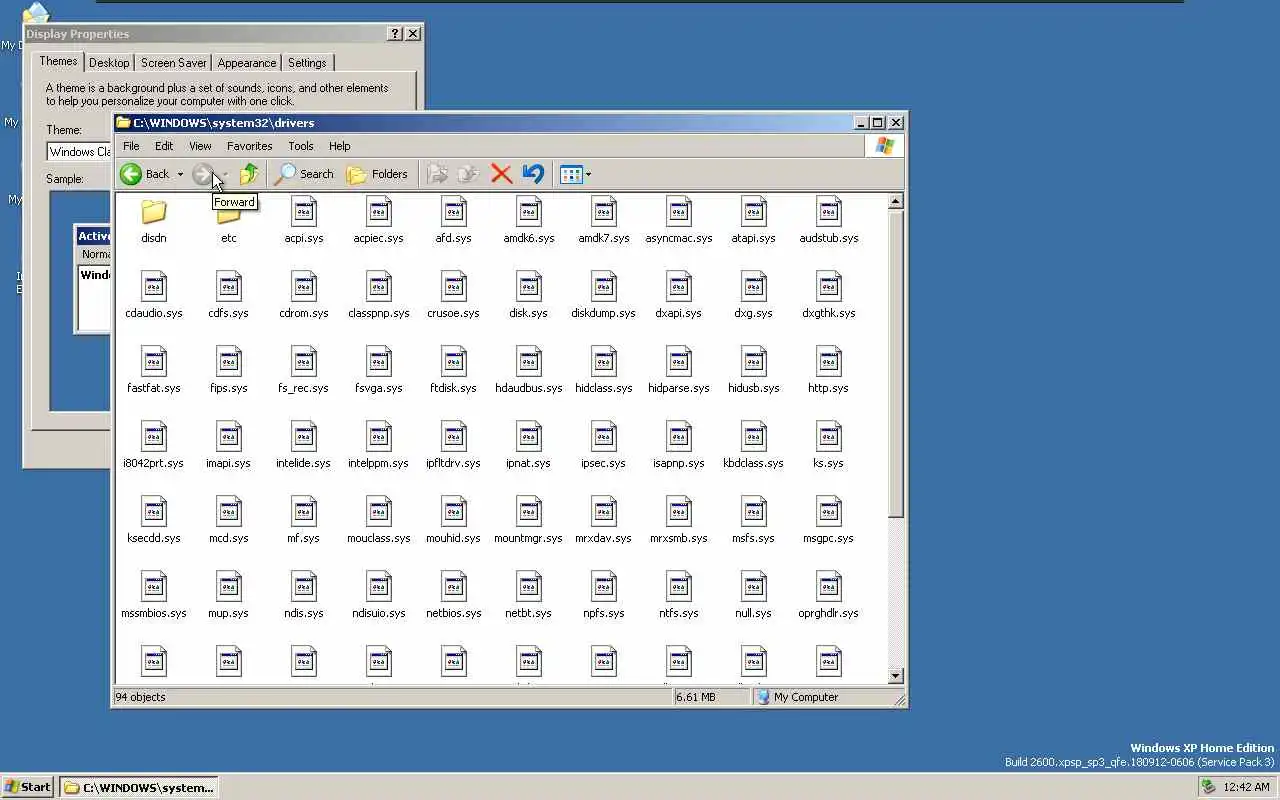Switch to Themes tab in Display Properties
This screenshot has width=1280, height=800.
click(58, 61)
